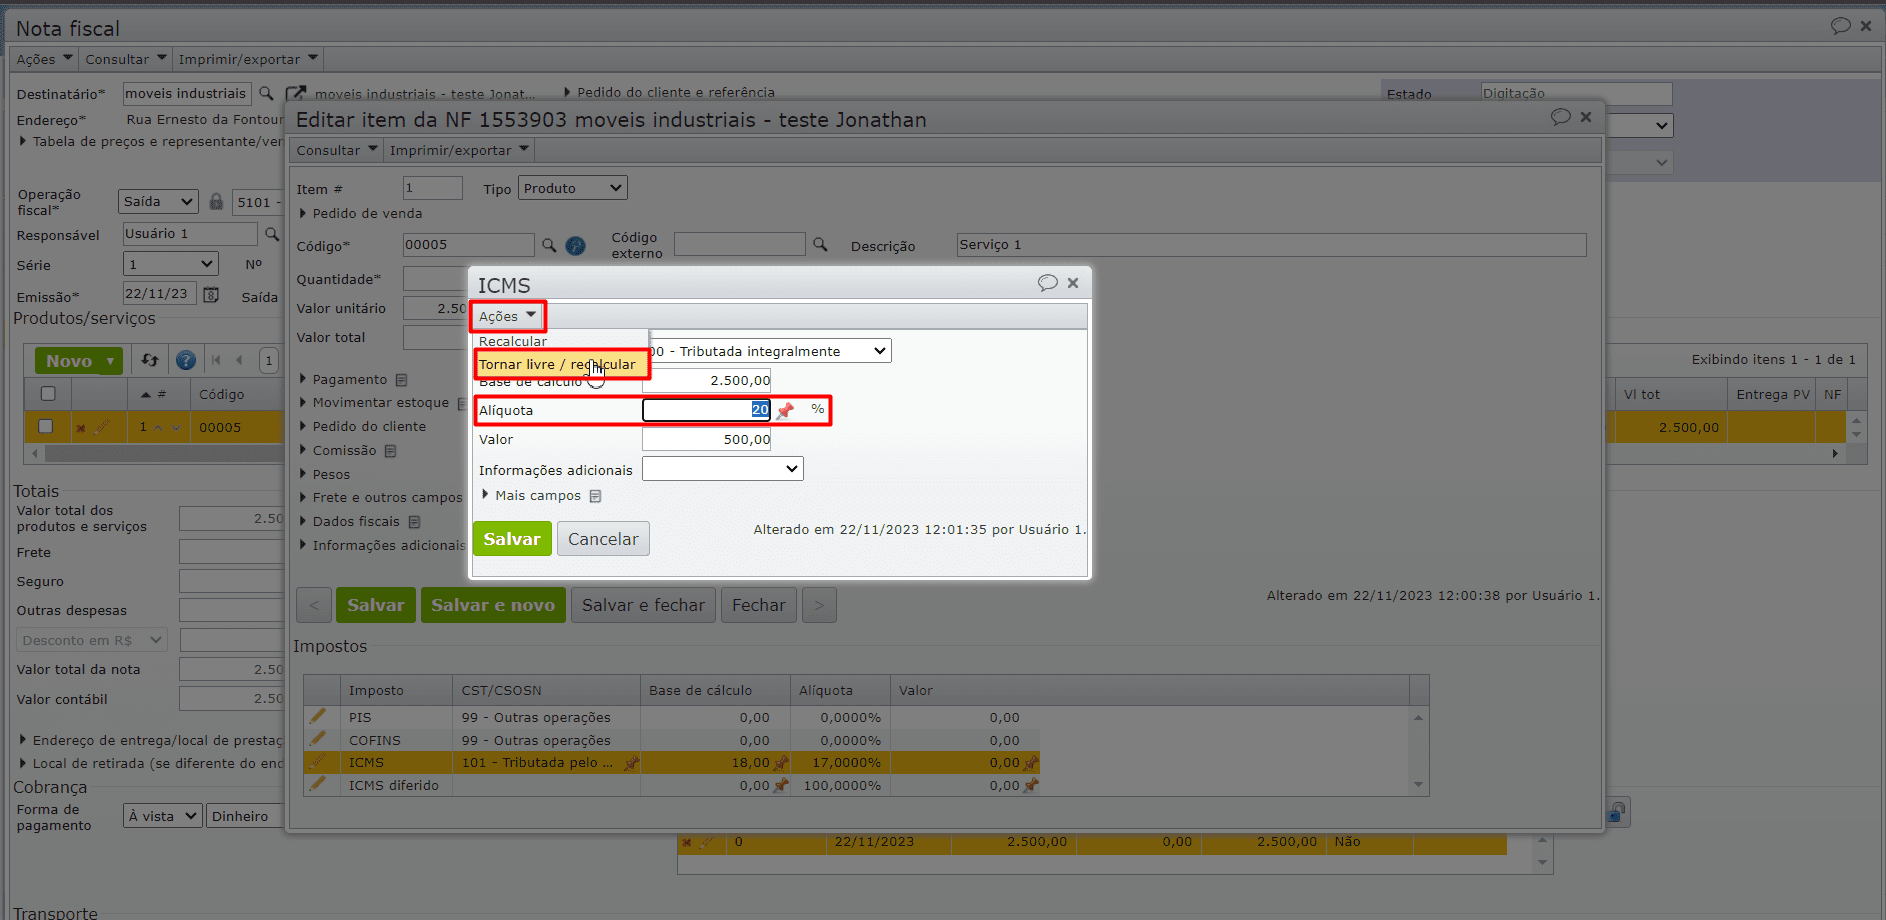Tick the checkbox for product row 00005

click(x=45, y=427)
